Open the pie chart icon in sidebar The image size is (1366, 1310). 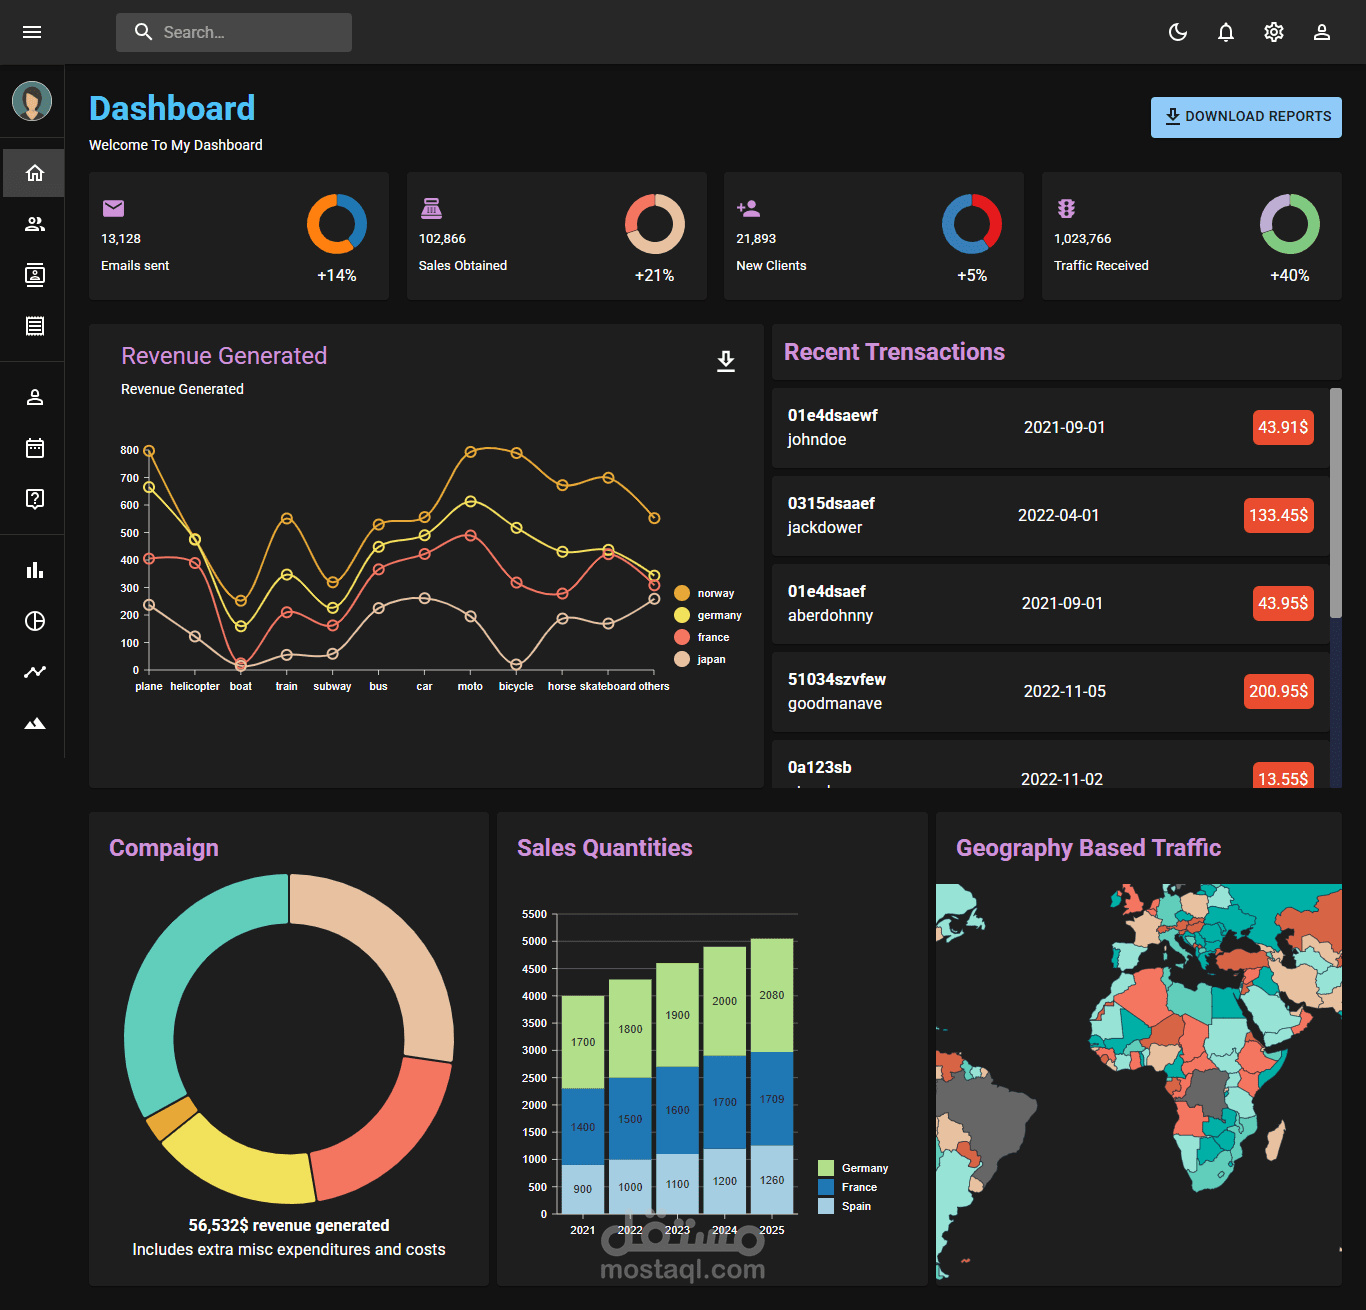coord(35,621)
